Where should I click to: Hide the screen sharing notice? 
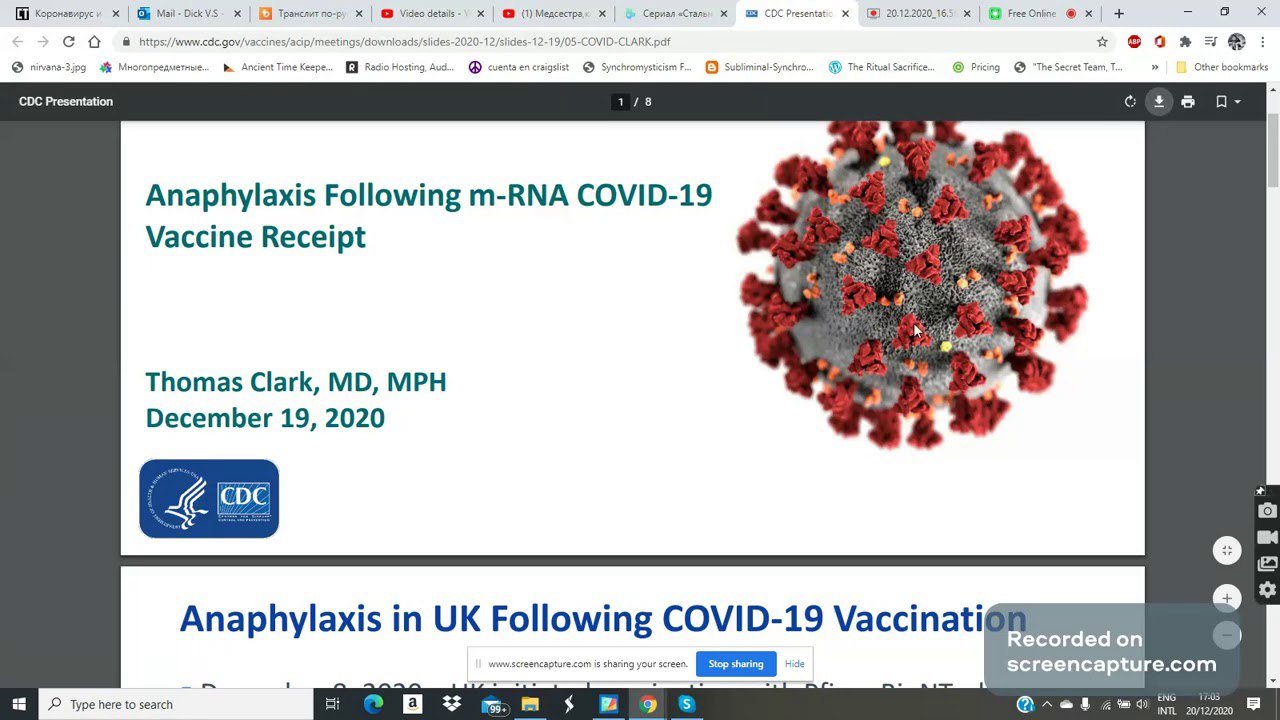(795, 664)
